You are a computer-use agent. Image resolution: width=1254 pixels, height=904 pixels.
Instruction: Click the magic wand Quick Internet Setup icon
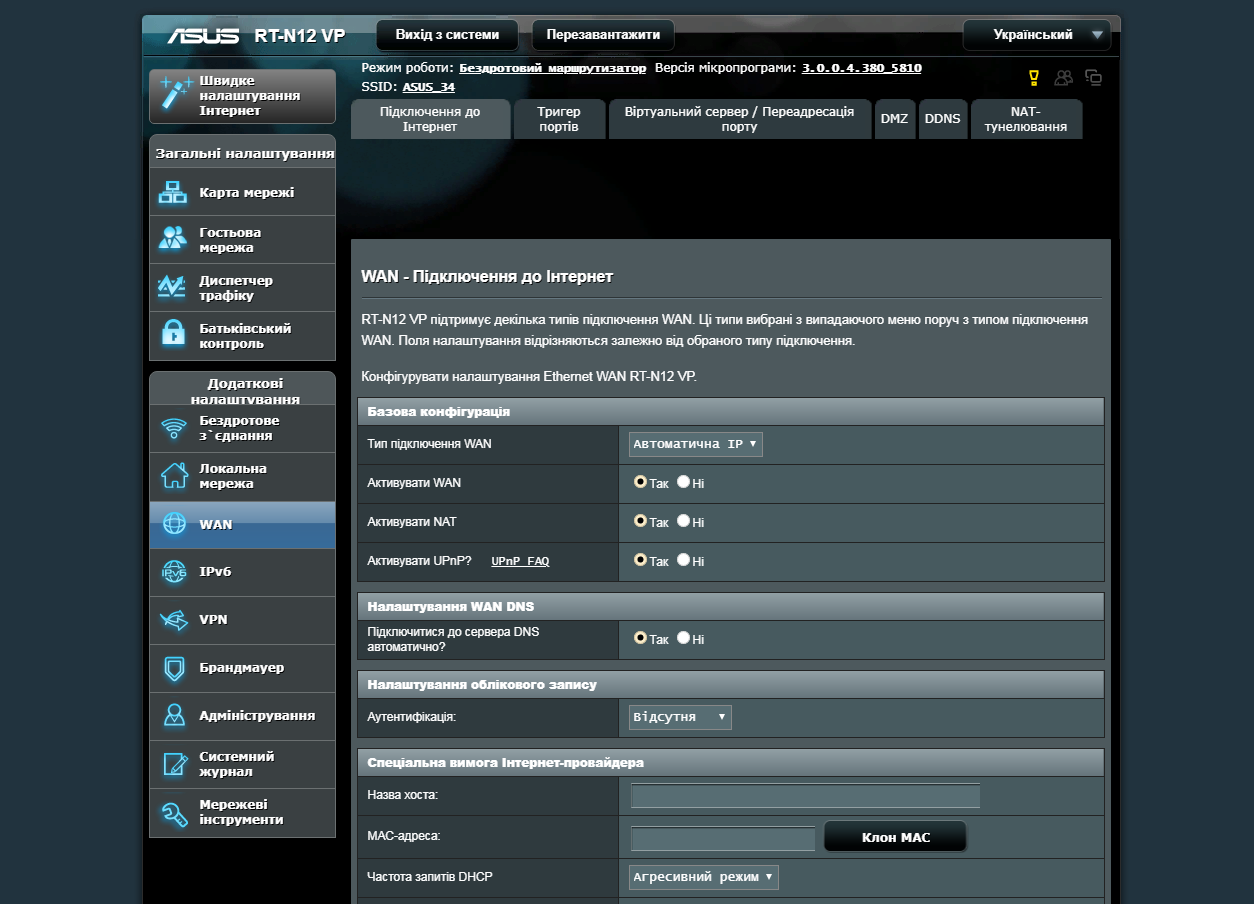pyautogui.click(x=176, y=92)
